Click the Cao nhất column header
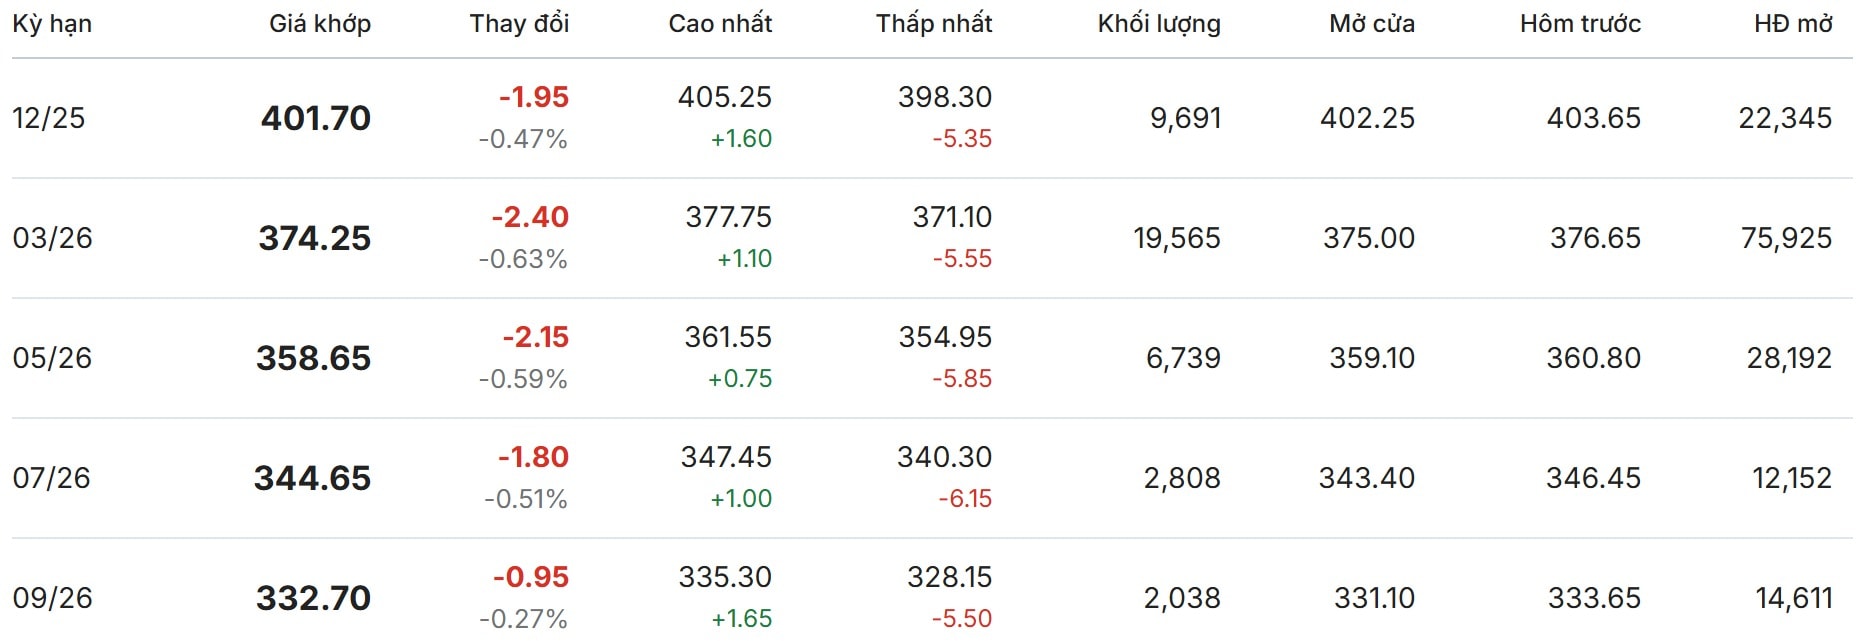Viewport: 1862px width, 641px height. pos(720,24)
